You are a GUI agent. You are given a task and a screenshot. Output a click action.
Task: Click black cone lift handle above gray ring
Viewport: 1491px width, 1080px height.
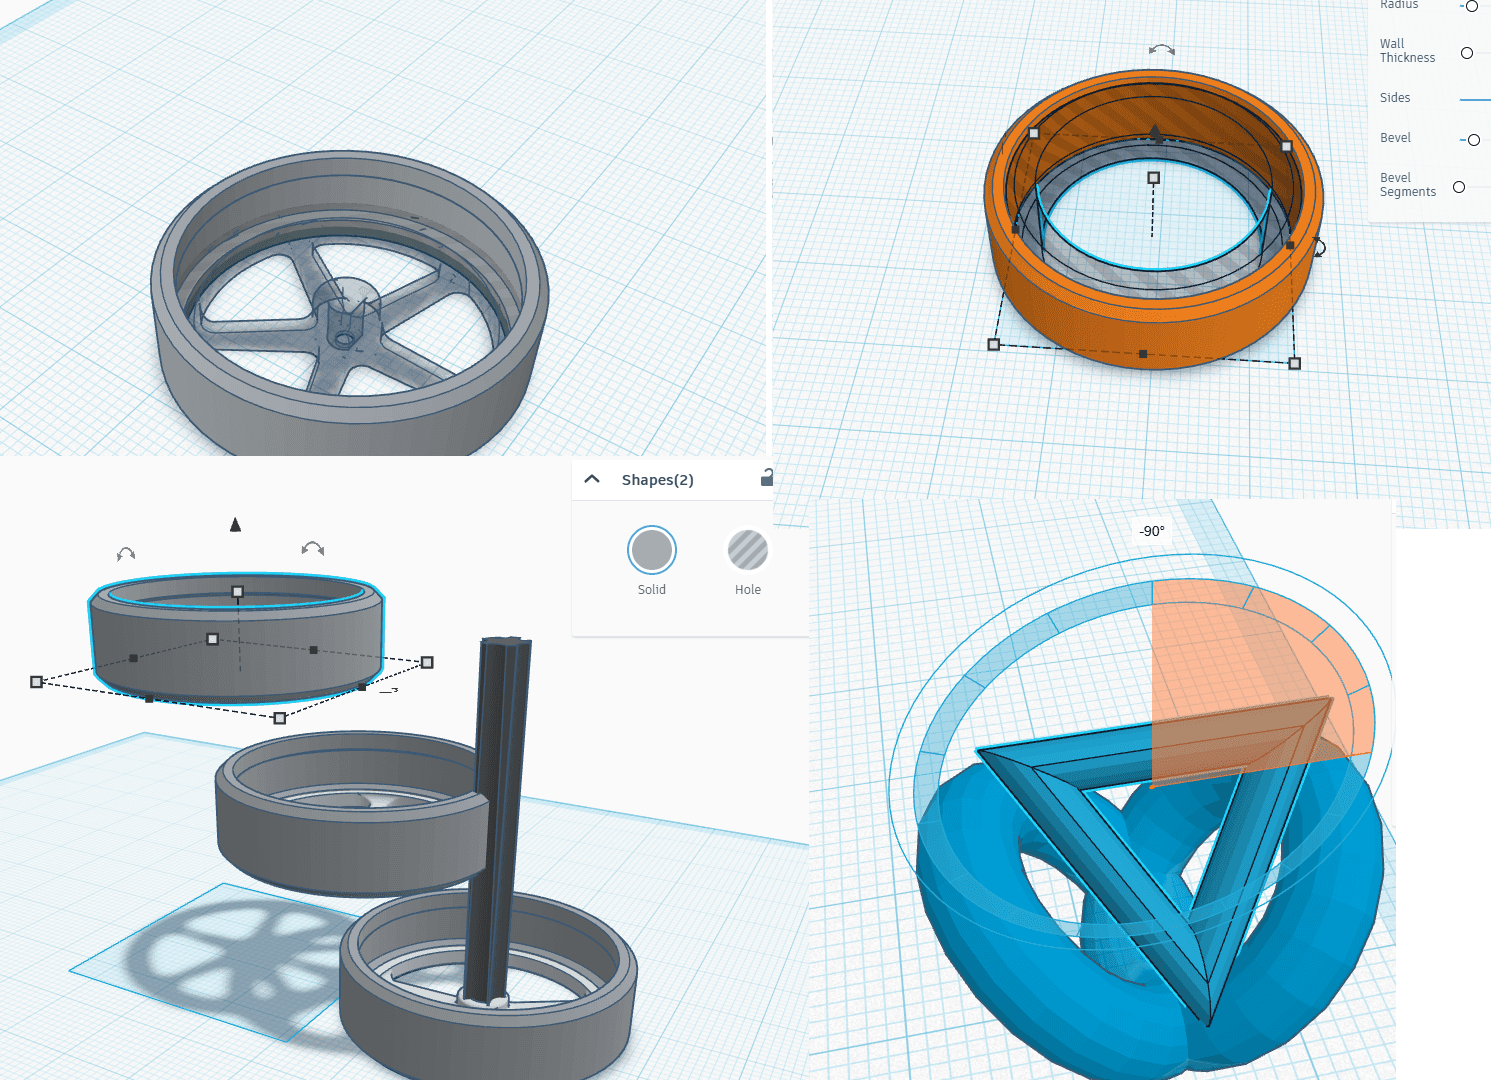click(x=236, y=524)
